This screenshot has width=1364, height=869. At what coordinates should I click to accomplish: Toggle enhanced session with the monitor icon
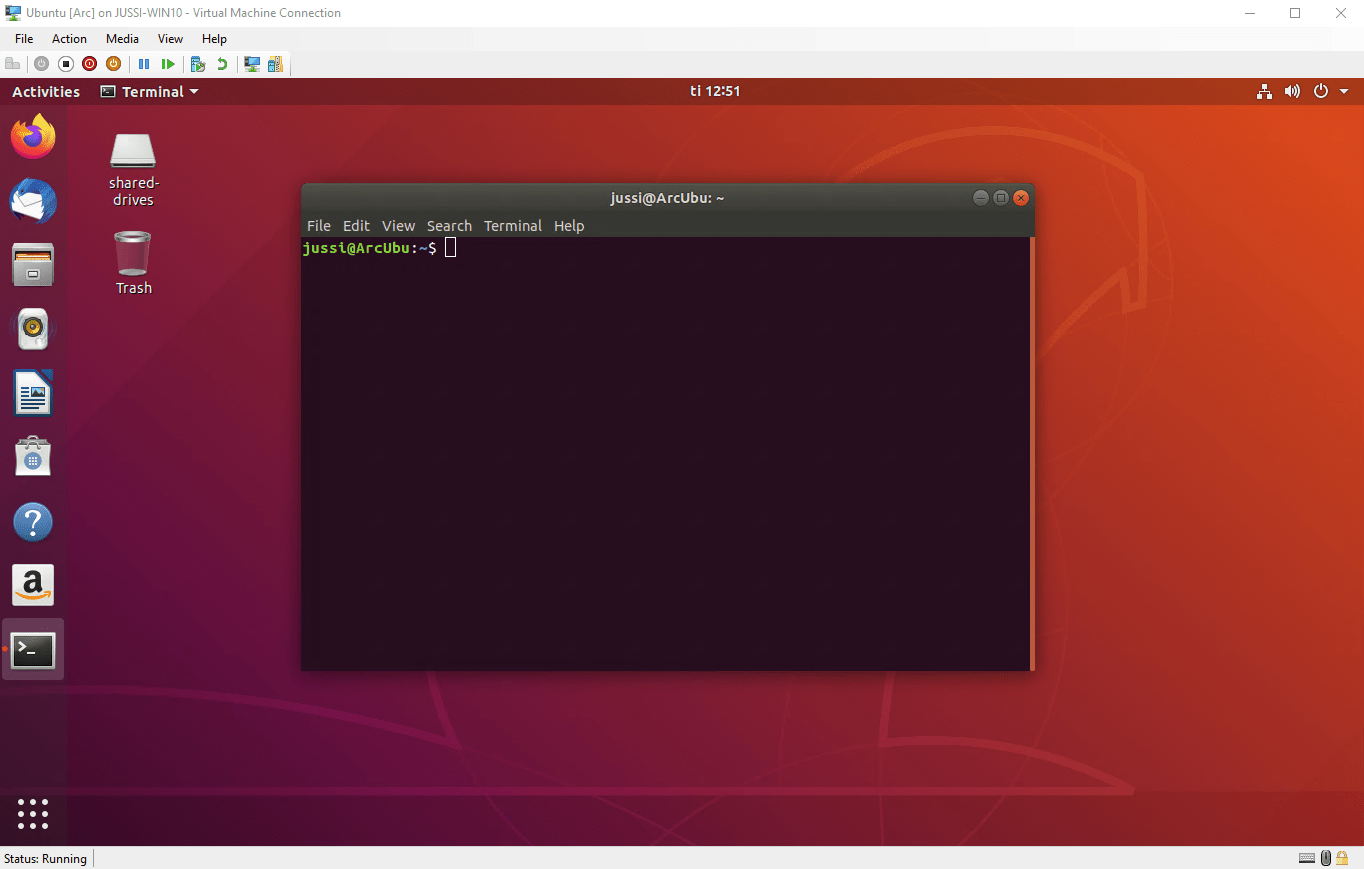(252, 64)
